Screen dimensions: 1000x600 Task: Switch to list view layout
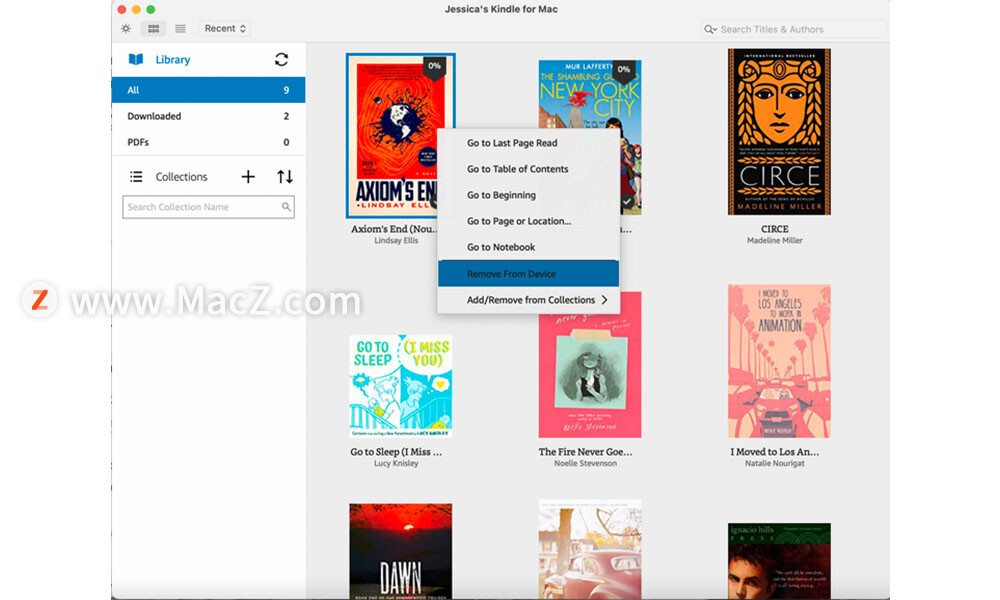point(180,29)
